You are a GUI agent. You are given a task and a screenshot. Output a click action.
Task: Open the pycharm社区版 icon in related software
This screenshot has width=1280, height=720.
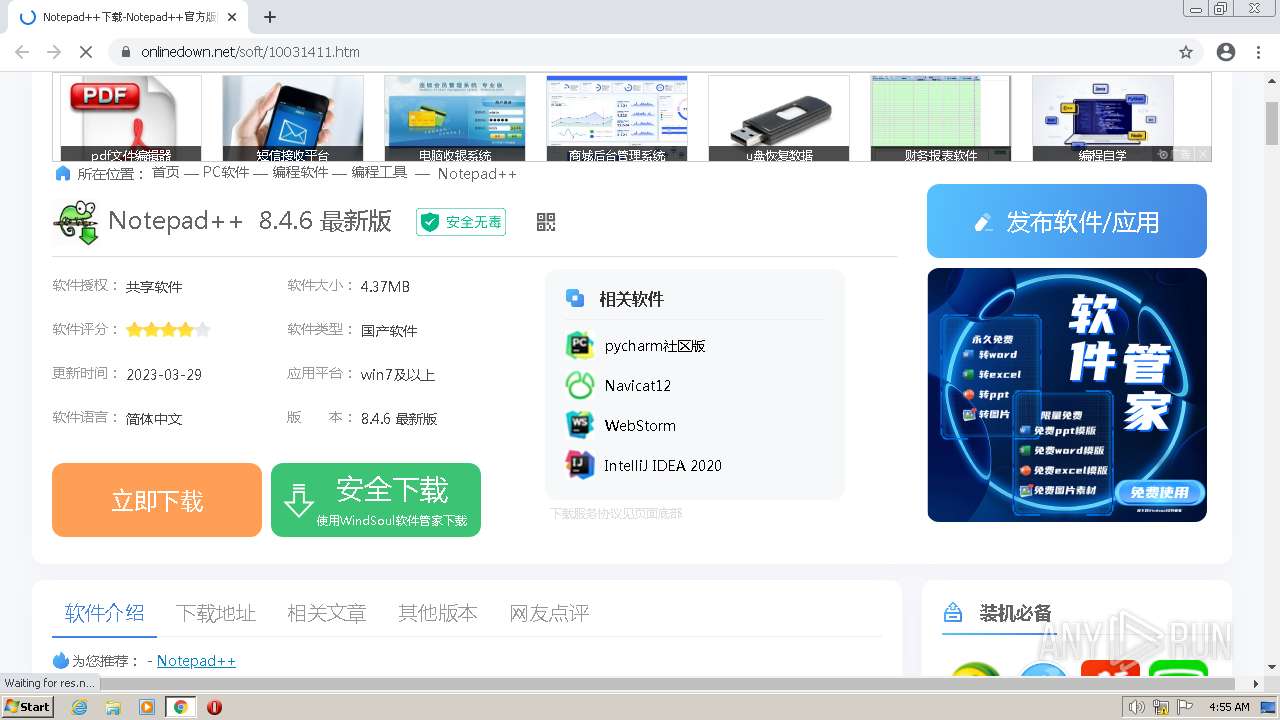tap(580, 346)
